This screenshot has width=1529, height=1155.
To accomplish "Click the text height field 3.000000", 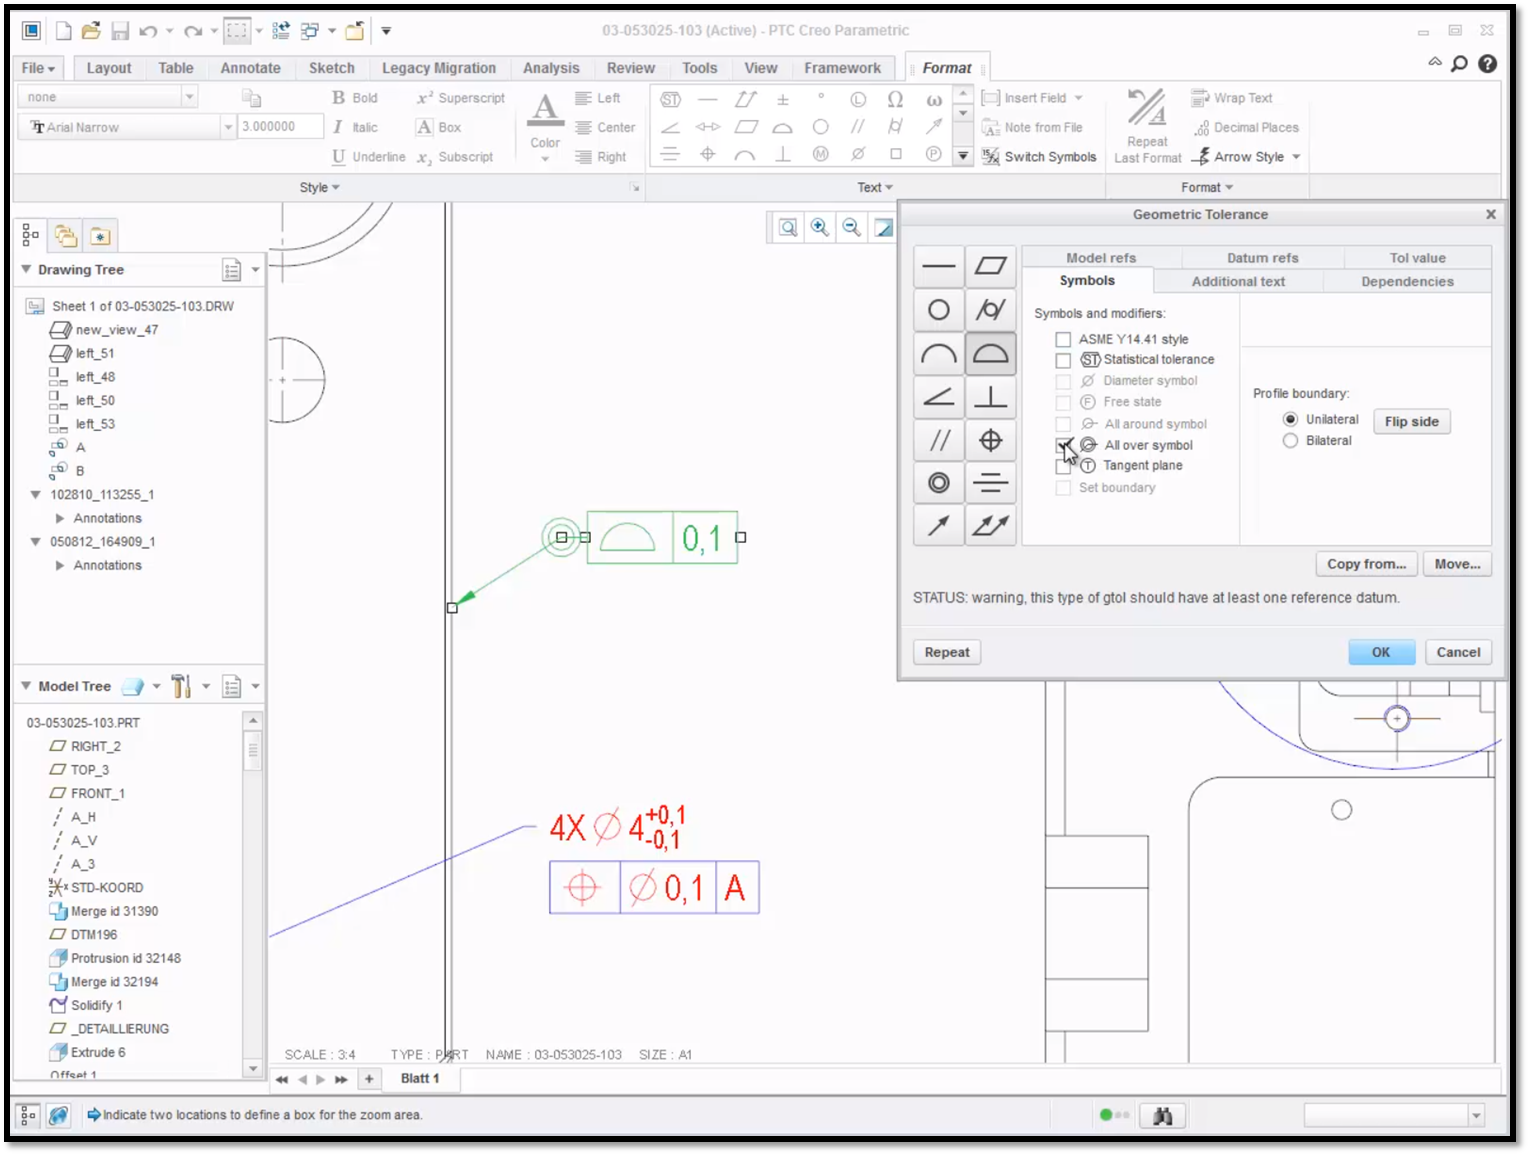I will coord(279,127).
